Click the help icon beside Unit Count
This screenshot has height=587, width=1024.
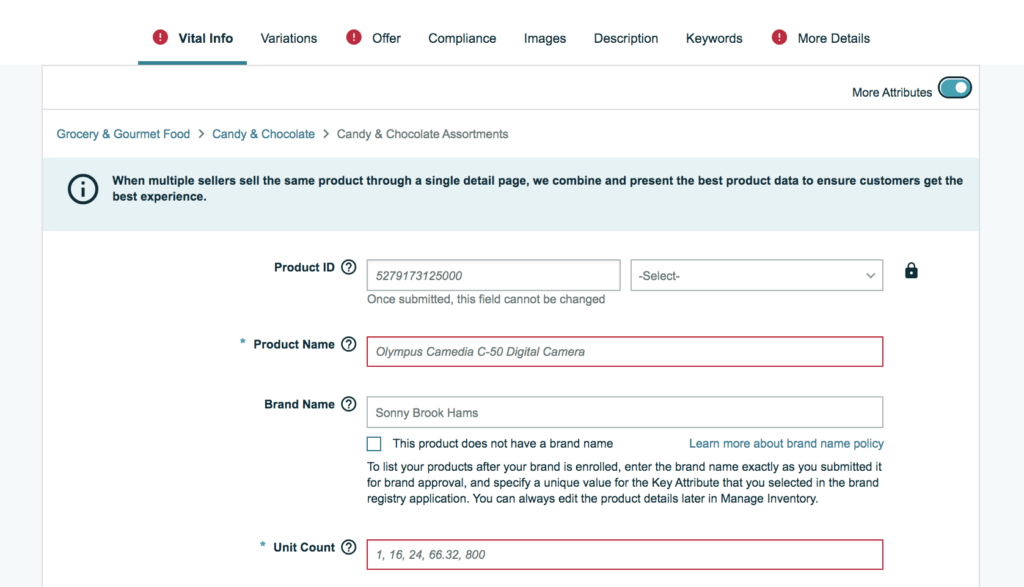click(348, 548)
